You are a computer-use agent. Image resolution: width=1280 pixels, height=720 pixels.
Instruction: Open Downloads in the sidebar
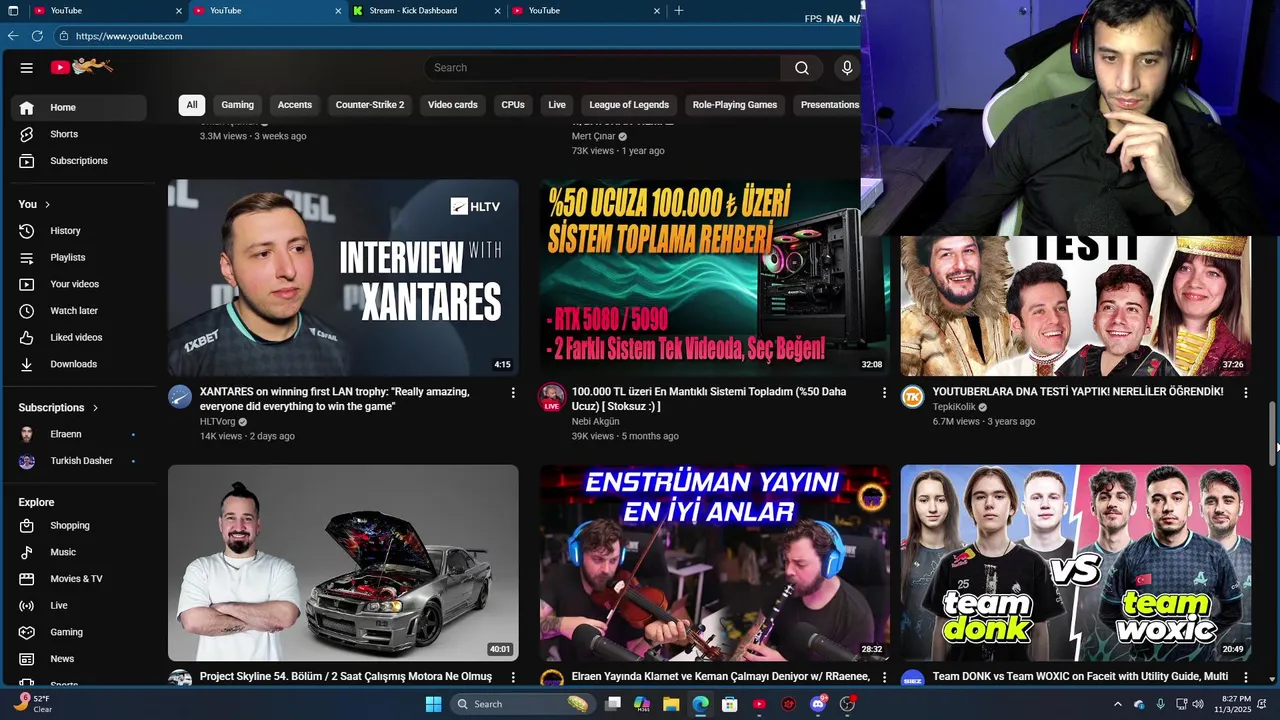[79, 364]
